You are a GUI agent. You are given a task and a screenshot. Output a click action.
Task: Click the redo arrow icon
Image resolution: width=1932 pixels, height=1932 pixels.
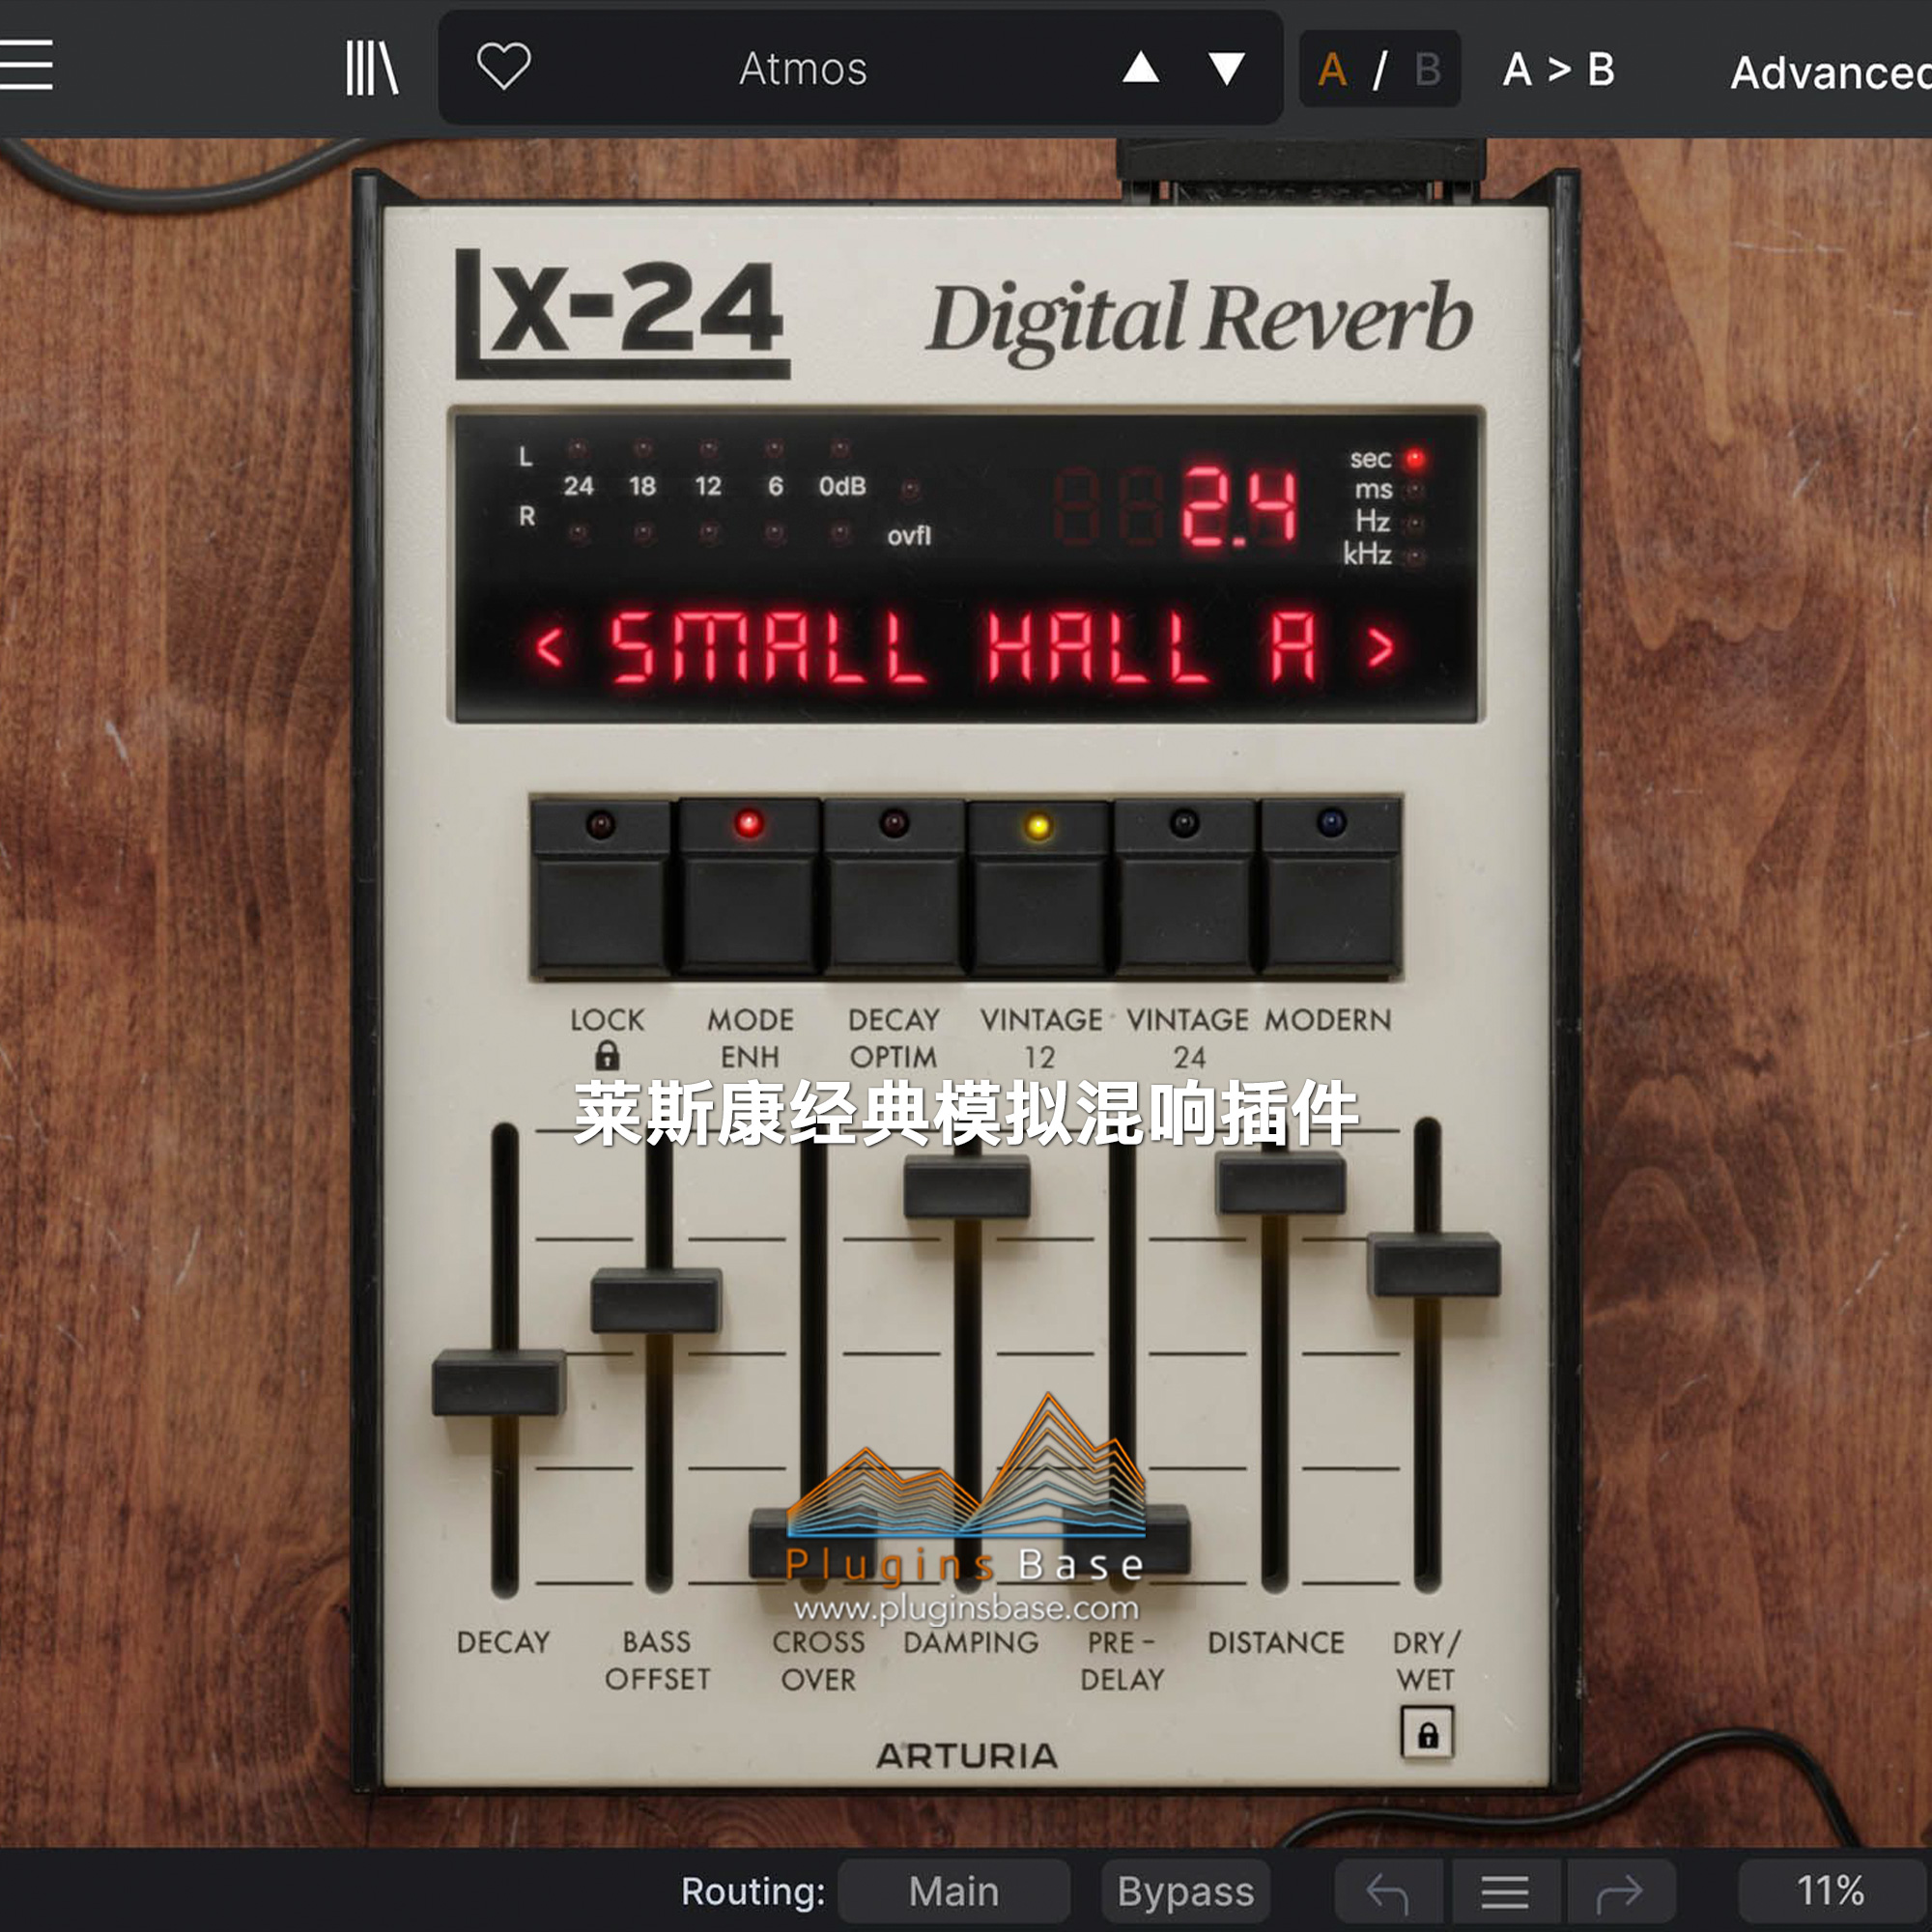pos(1619,1892)
